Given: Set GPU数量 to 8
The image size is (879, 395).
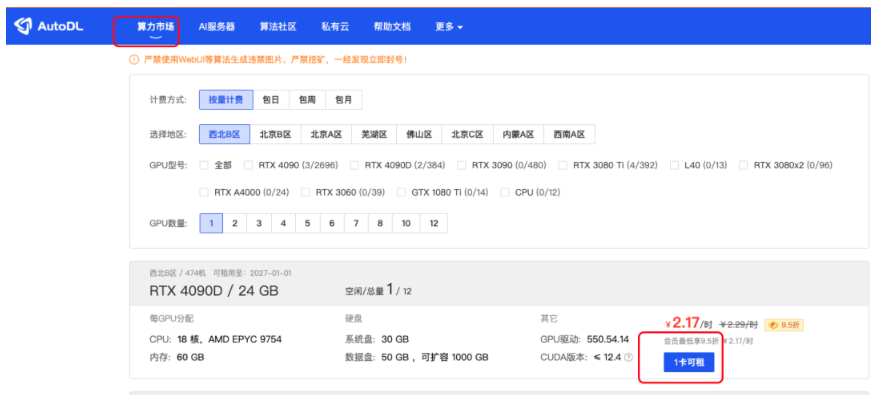Looking at the screenshot, I should coord(380,223).
